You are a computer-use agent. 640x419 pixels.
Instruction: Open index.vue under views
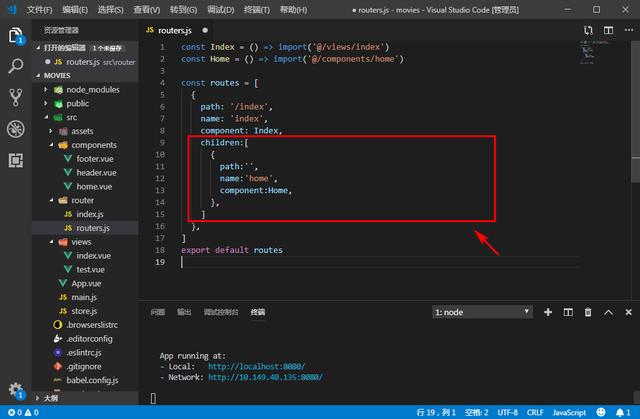[93, 256]
